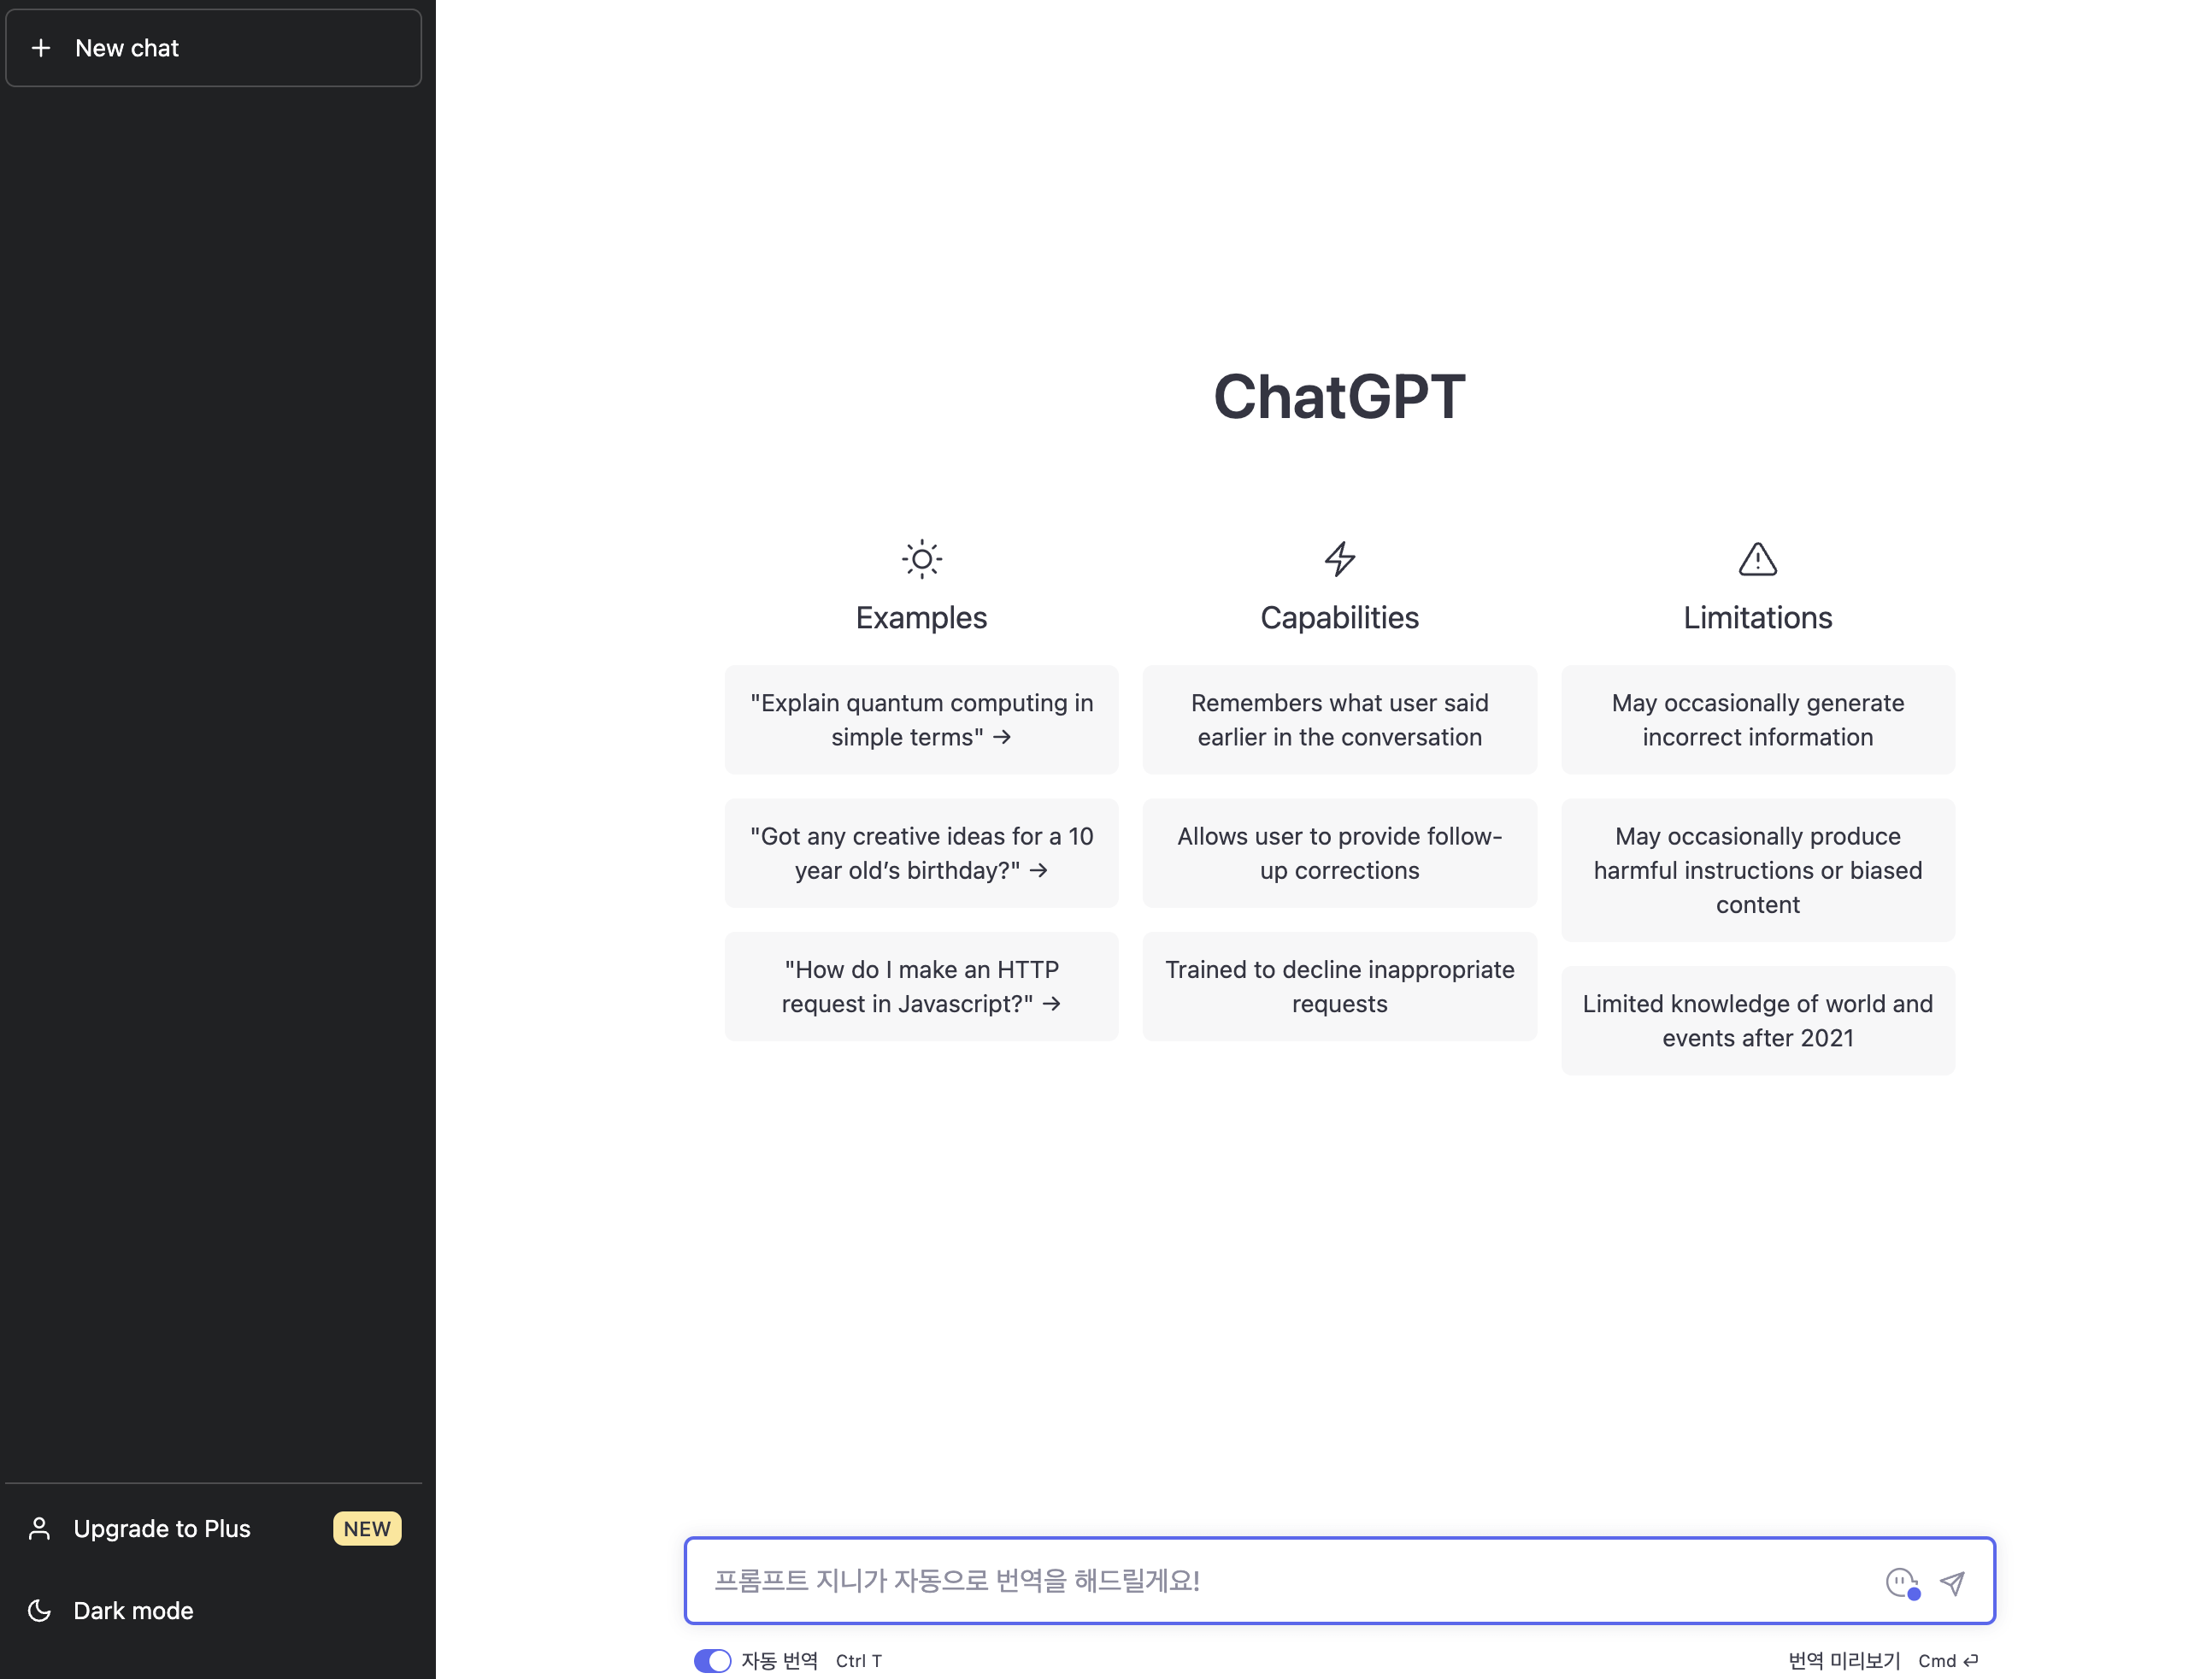Toggle the 자동 번역 auto-translate switch
This screenshot has width=2212, height=1679.
(x=712, y=1661)
